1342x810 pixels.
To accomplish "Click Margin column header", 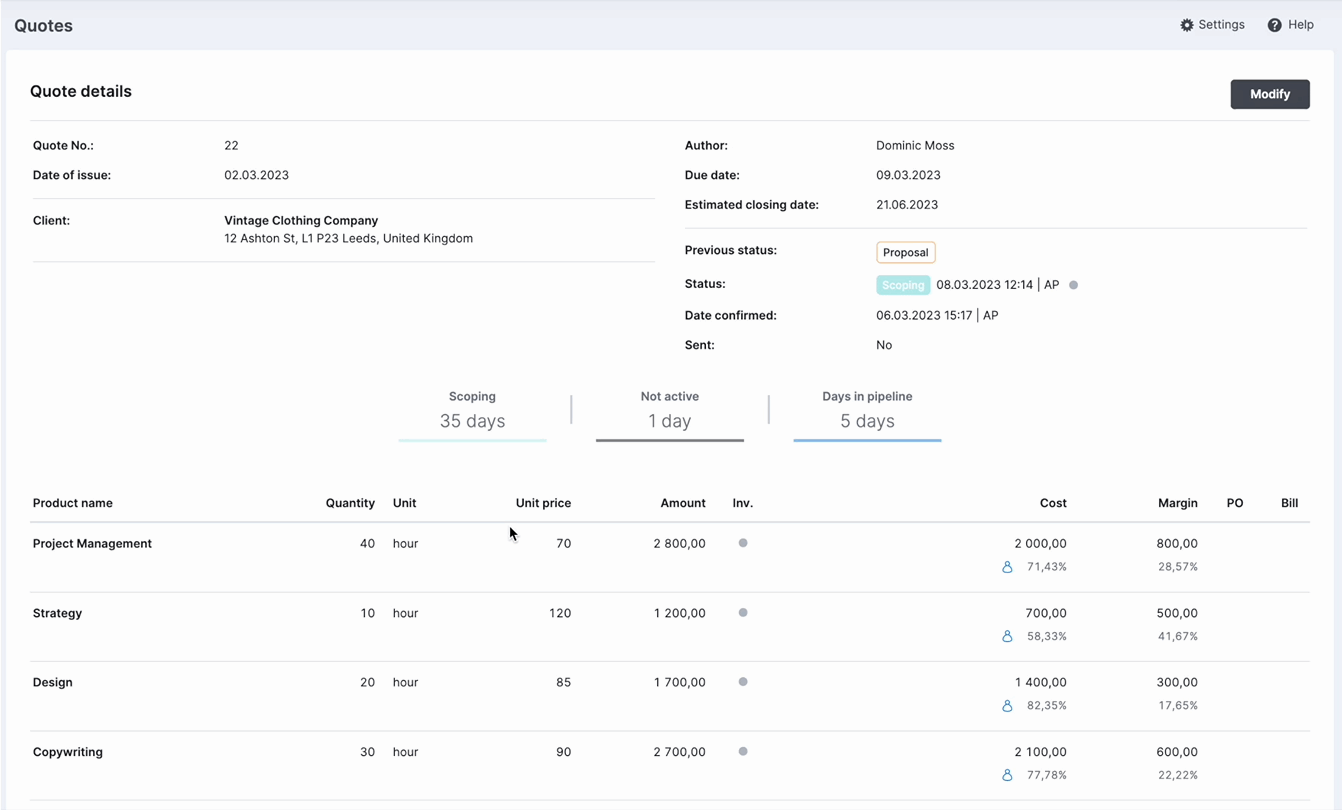I will [x=1178, y=503].
